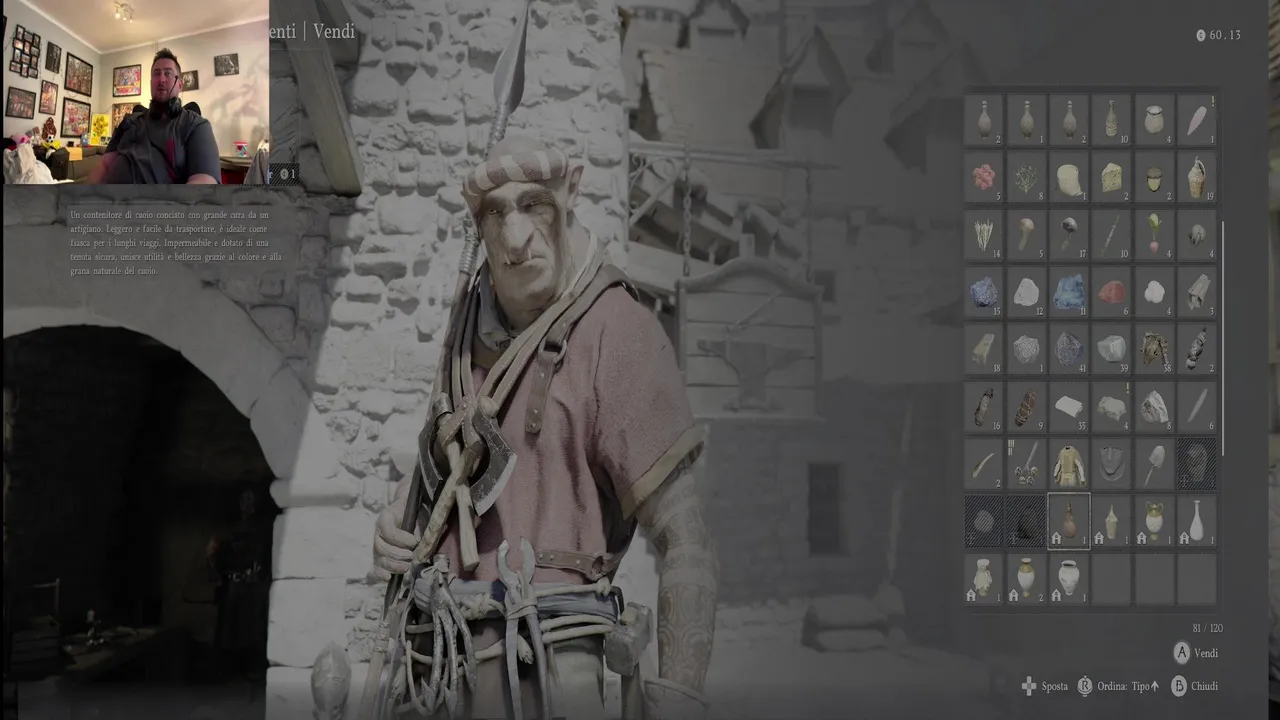Switch to the Vendi tab
Image resolution: width=1280 pixels, height=720 pixels.
(334, 31)
